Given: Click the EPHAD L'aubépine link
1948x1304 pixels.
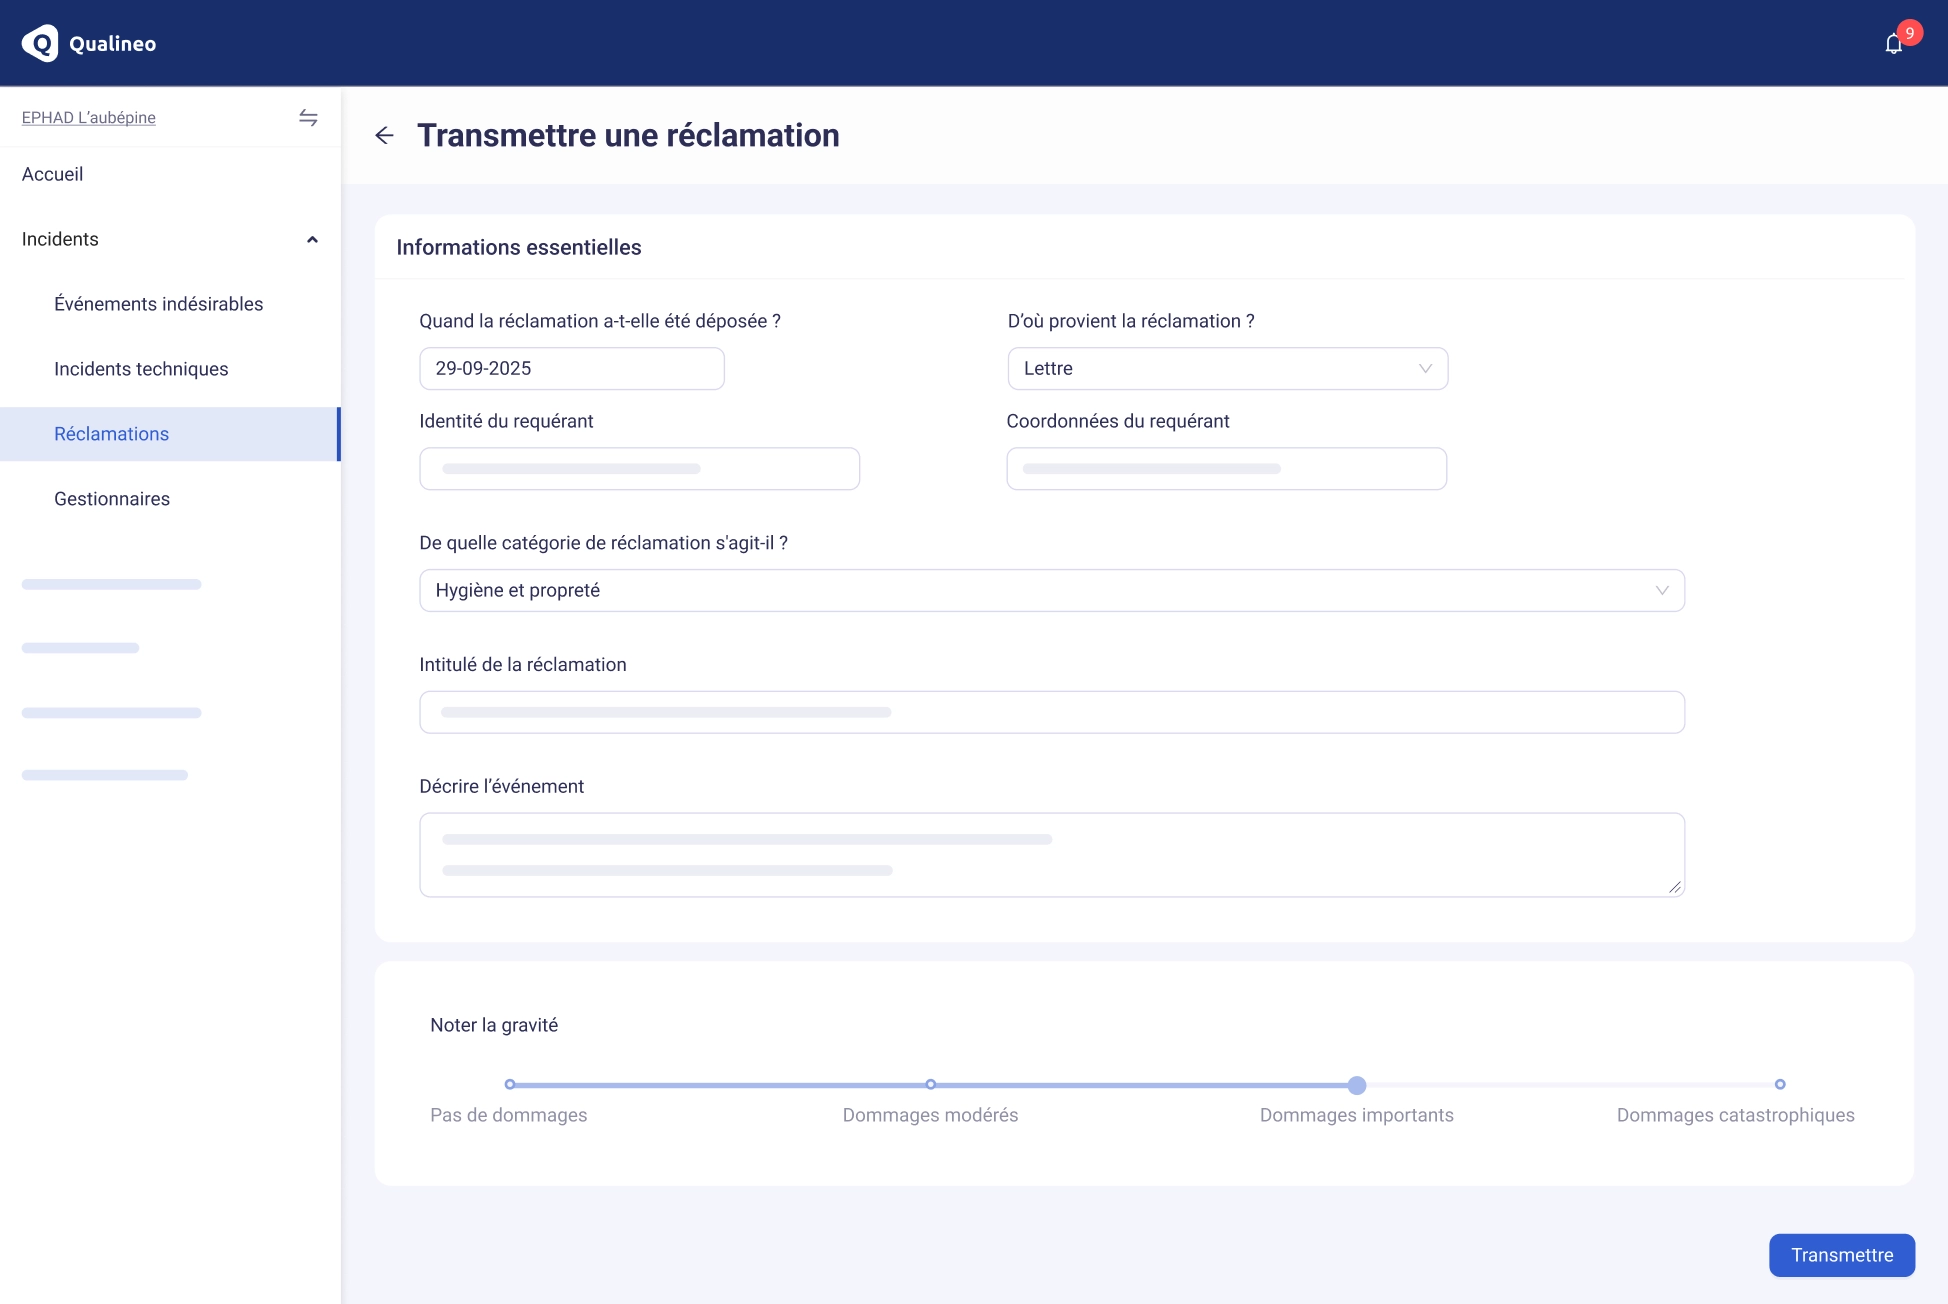Looking at the screenshot, I should coord(89,118).
